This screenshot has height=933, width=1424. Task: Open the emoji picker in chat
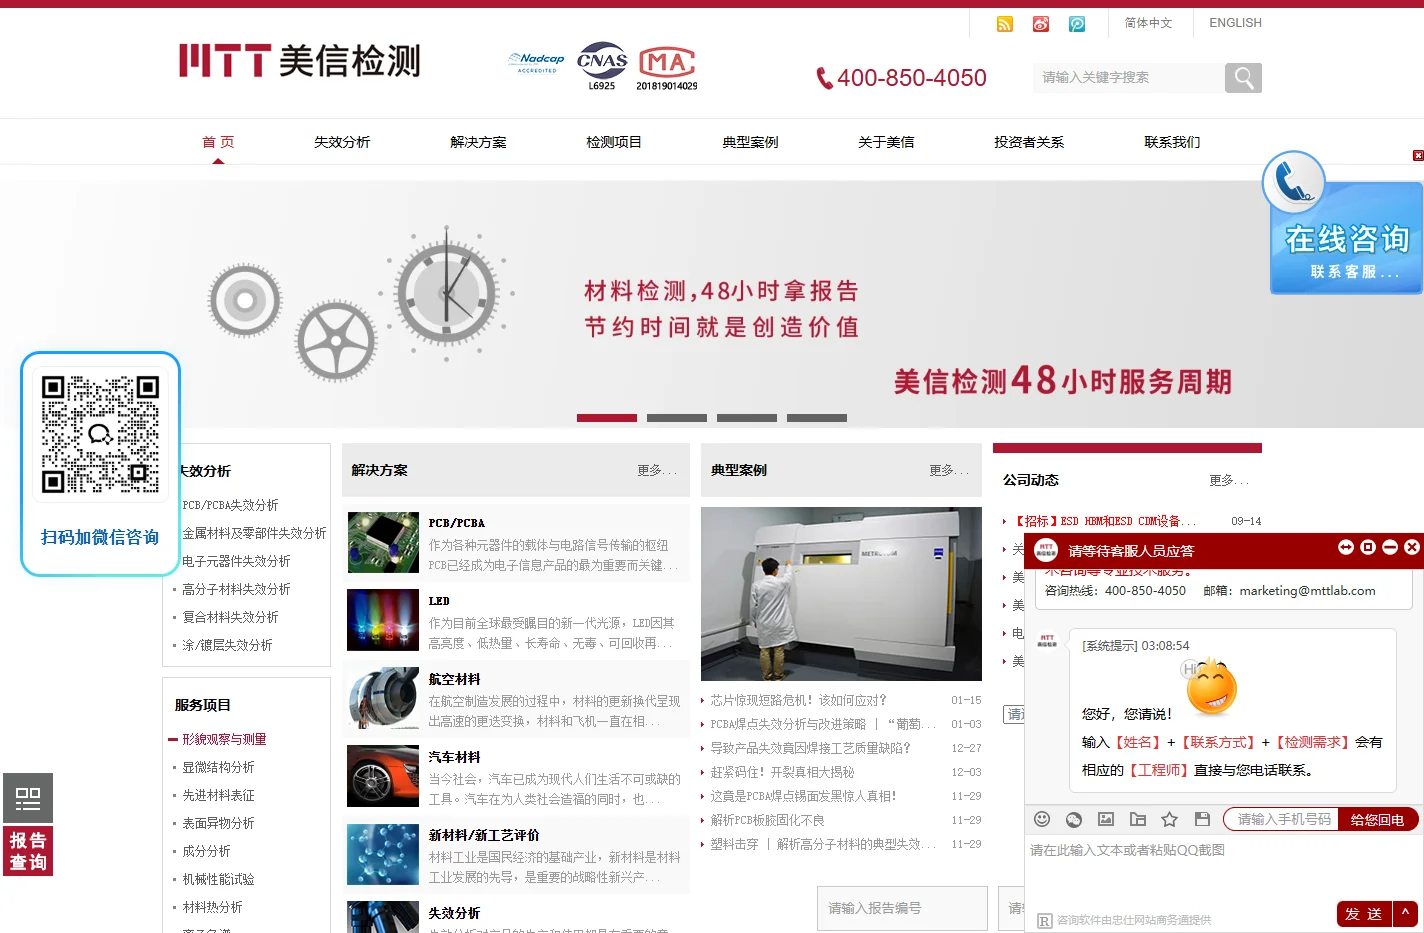pyautogui.click(x=1042, y=819)
